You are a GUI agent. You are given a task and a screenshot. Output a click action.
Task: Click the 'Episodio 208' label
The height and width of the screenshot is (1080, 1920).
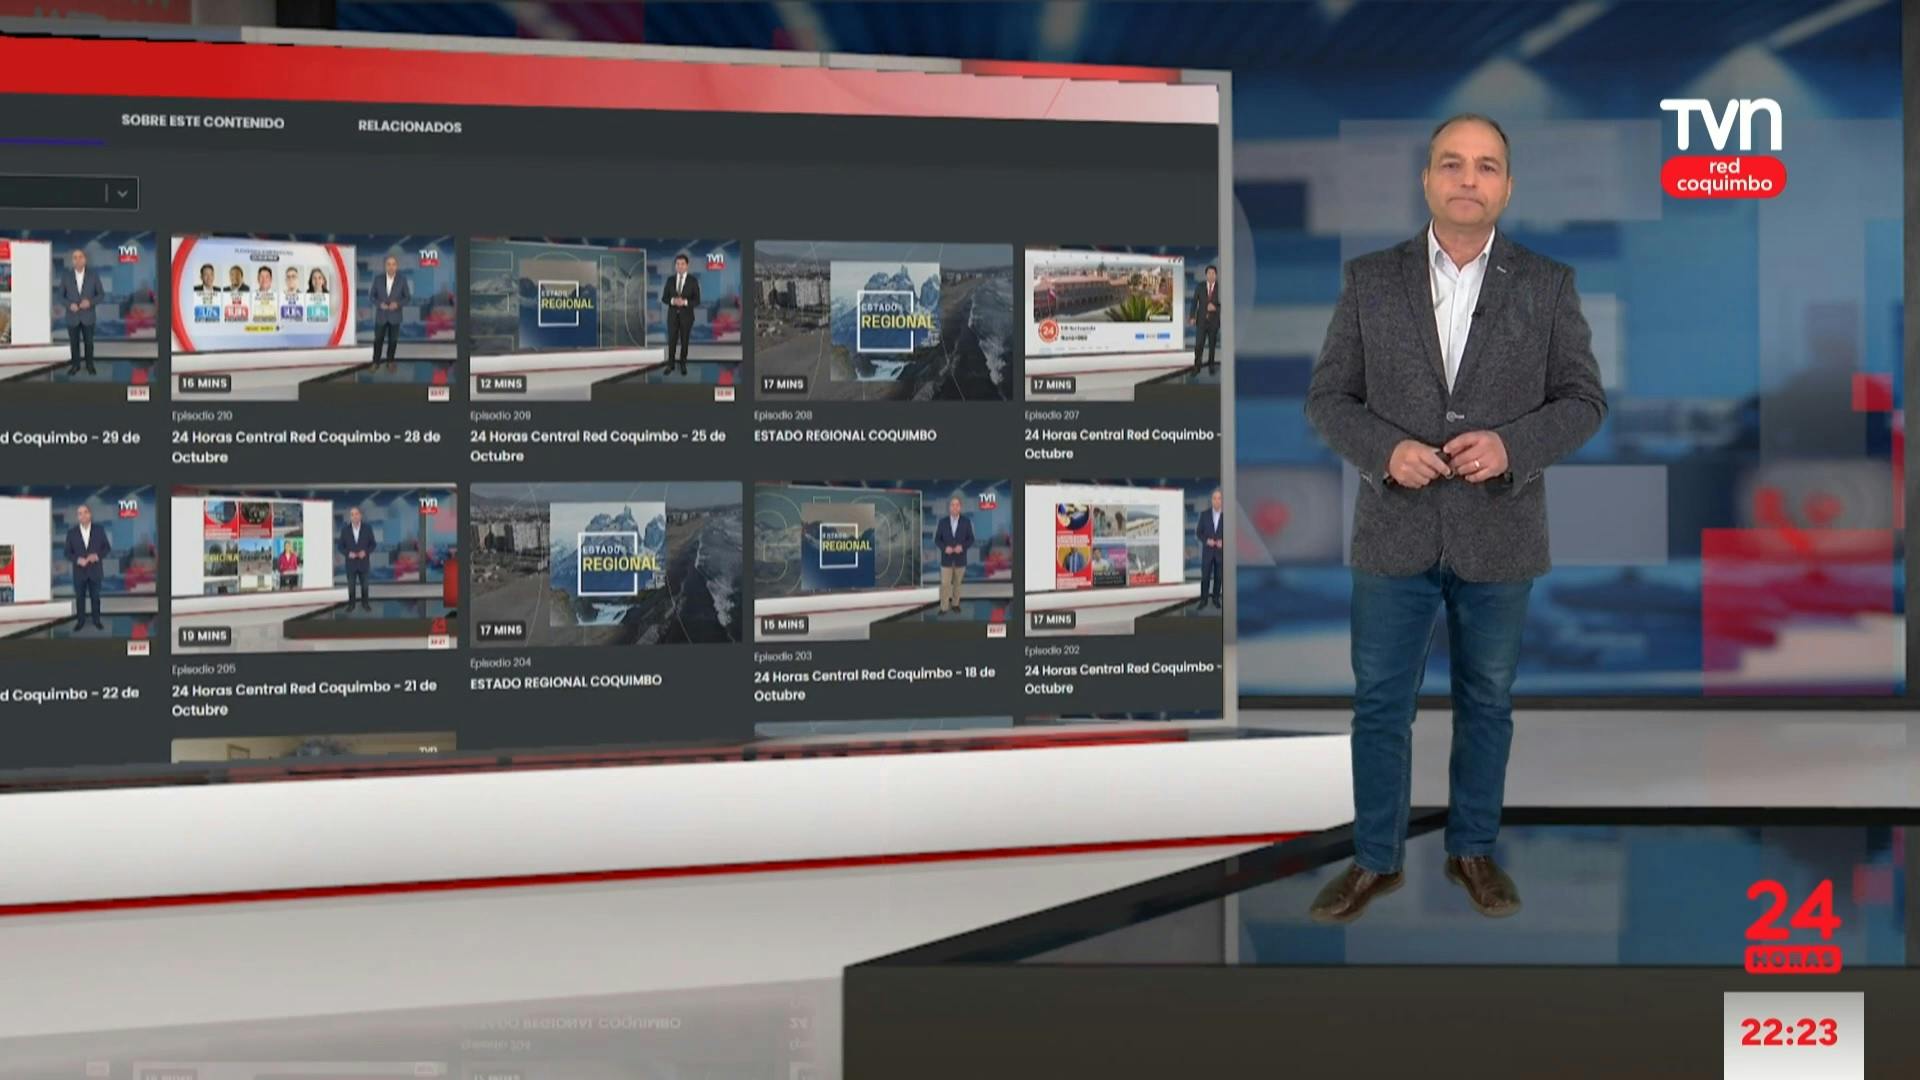(783, 415)
